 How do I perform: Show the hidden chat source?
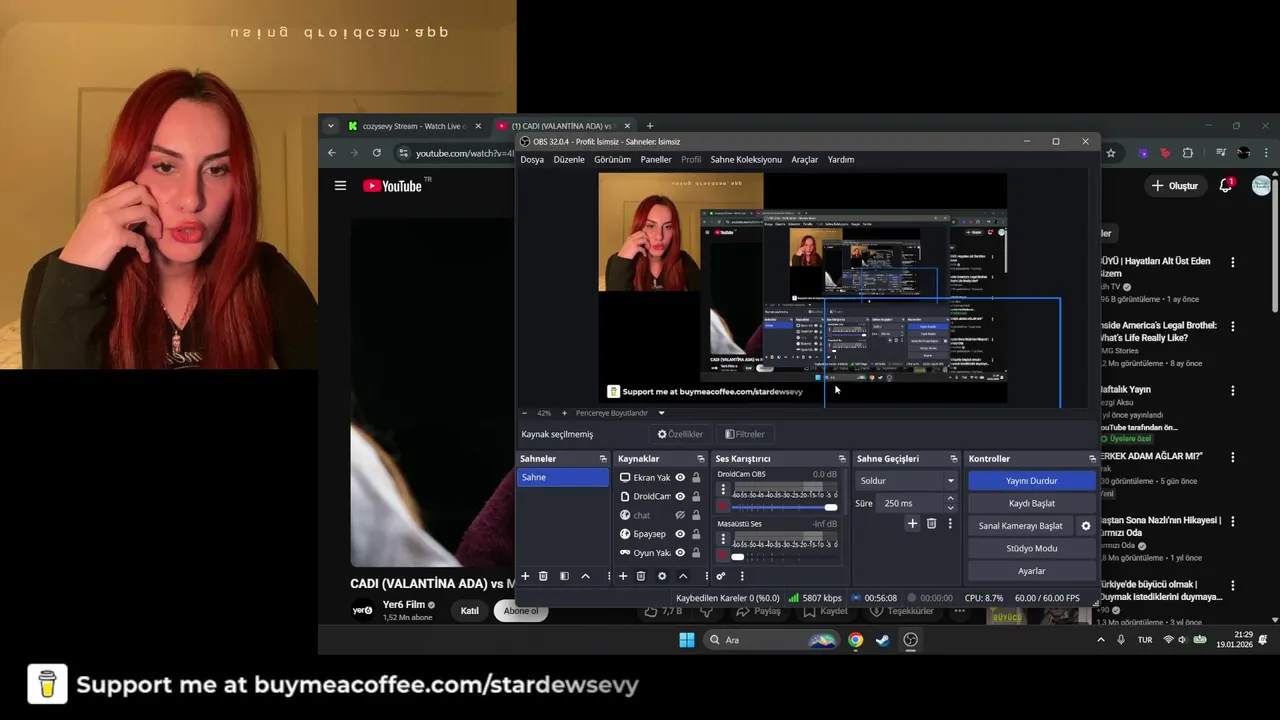point(680,516)
